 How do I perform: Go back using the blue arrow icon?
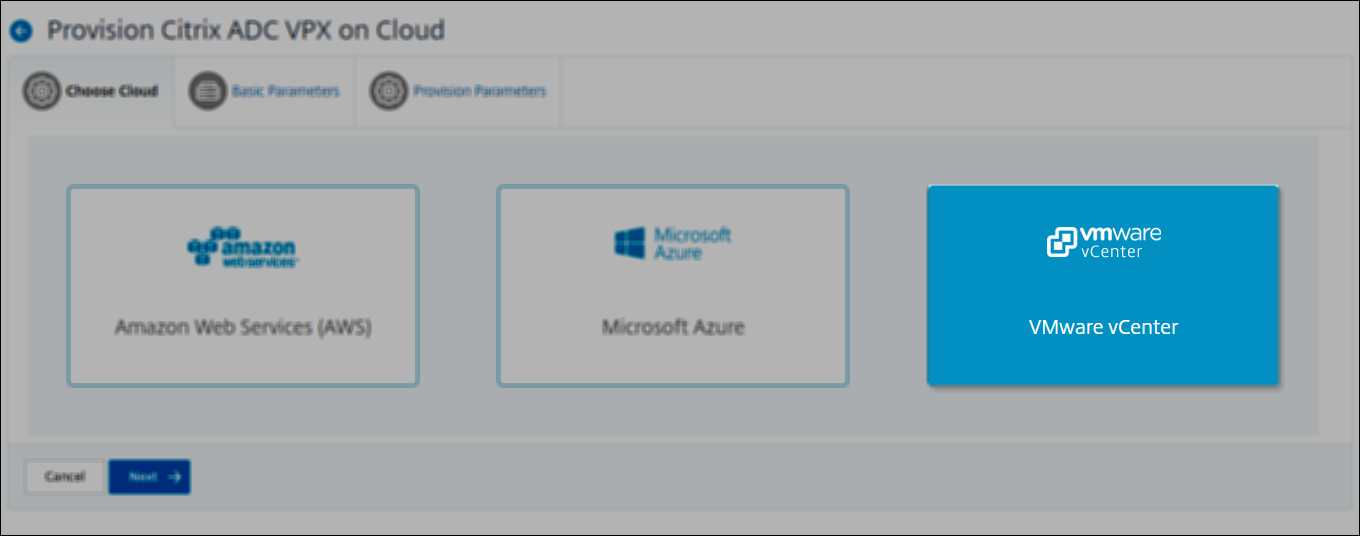[x=21, y=31]
